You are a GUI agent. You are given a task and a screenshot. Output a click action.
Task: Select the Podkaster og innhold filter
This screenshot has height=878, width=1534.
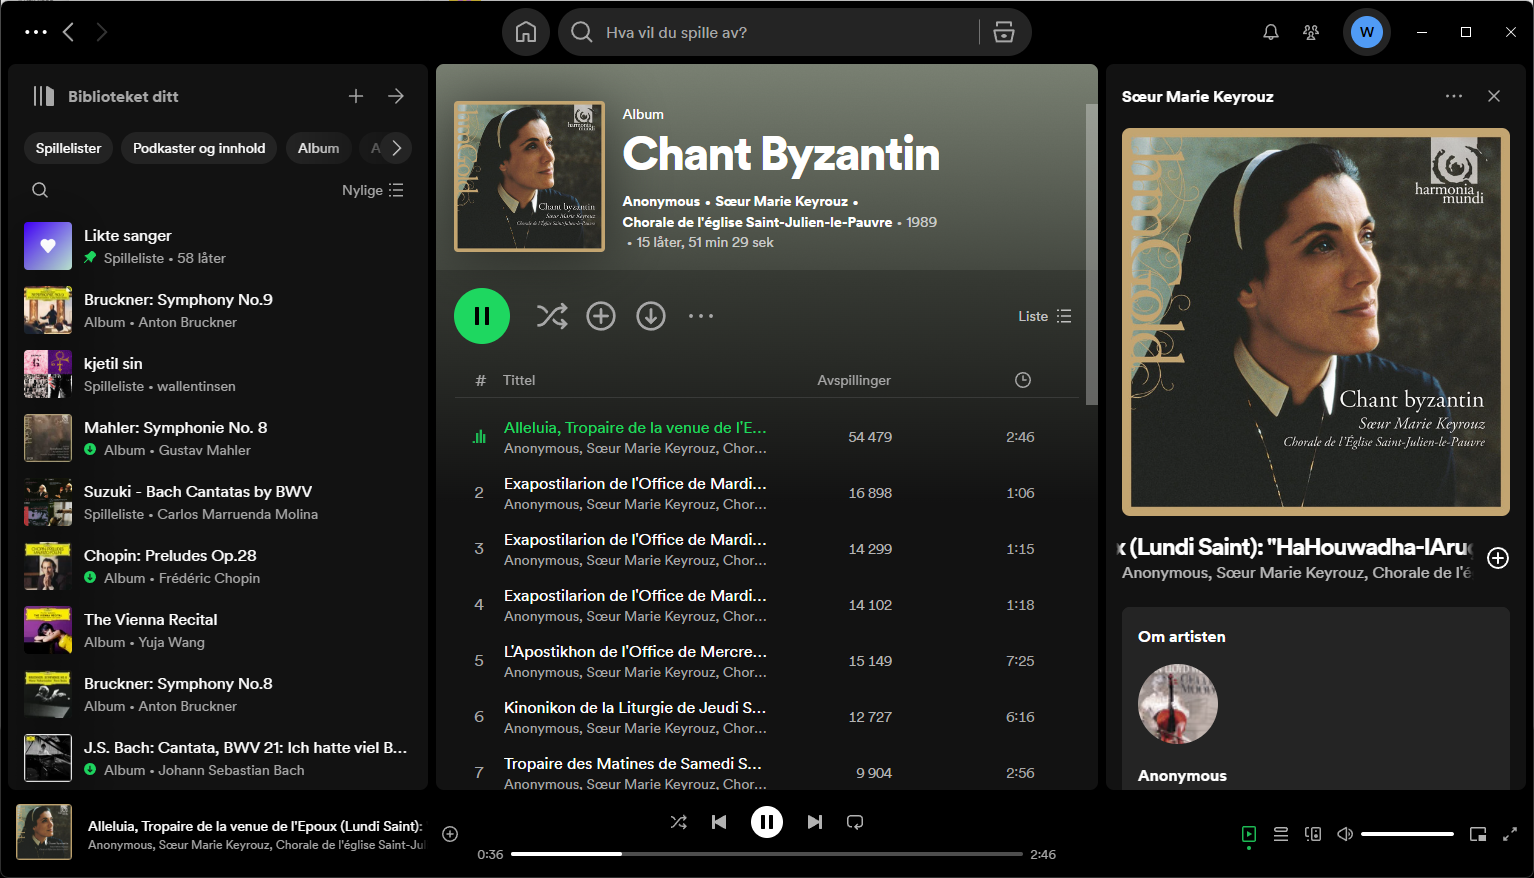coord(199,148)
